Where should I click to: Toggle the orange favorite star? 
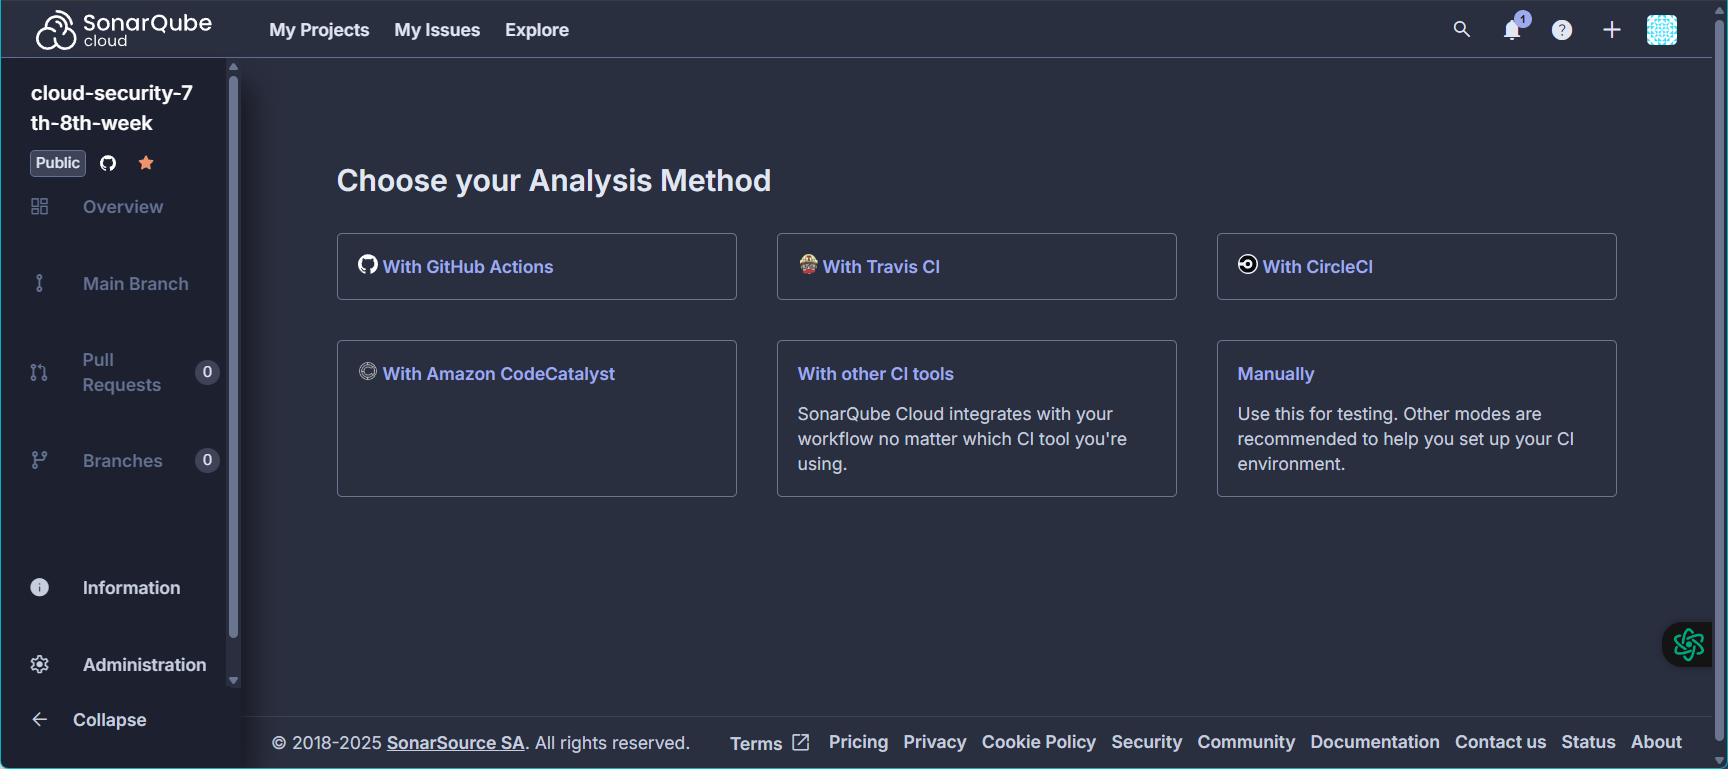pyautogui.click(x=146, y=163)
